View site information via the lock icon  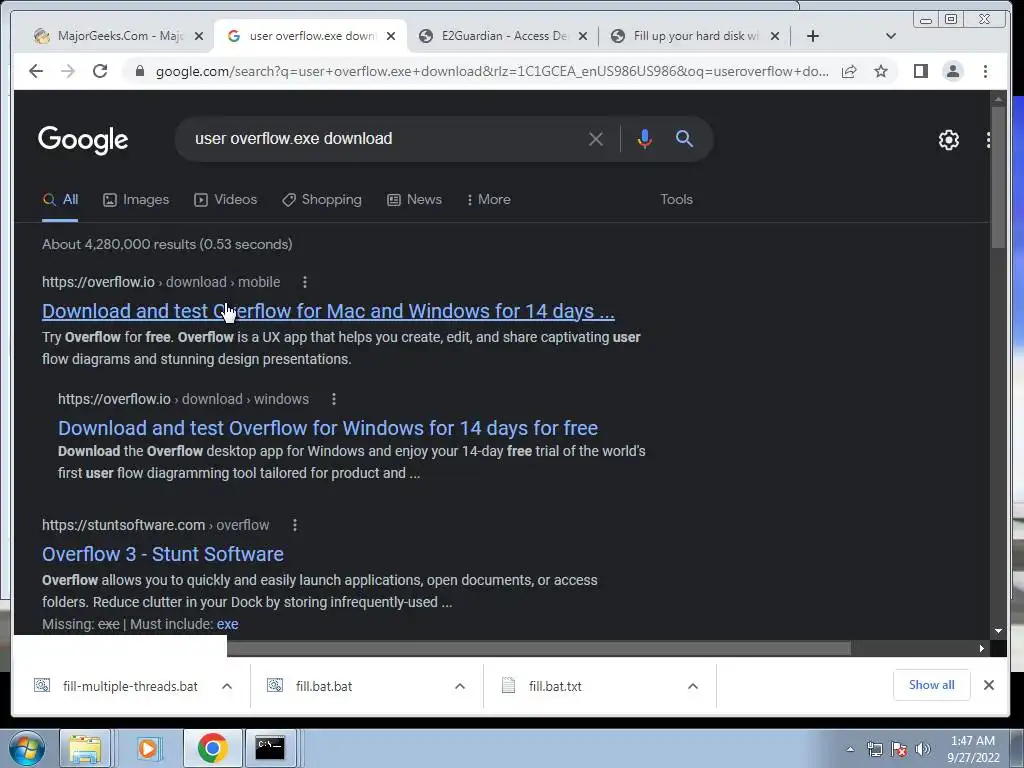click(140, 71)
